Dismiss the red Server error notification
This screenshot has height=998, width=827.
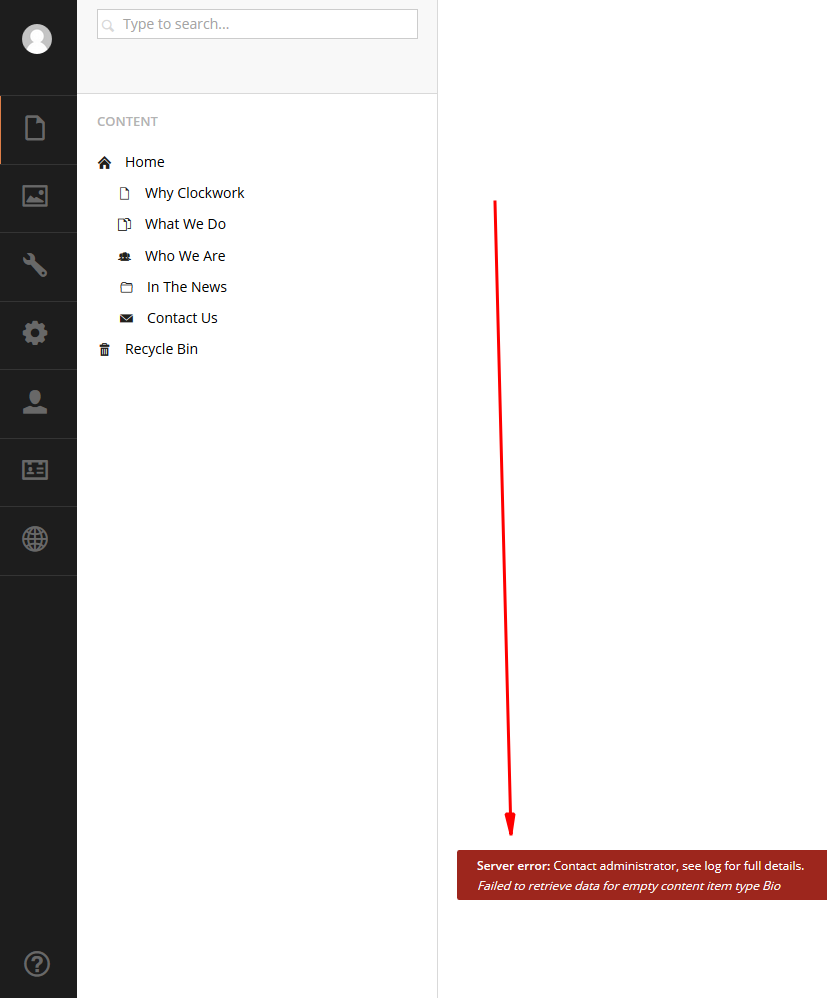pyautogui.click(x=641, y=875)
